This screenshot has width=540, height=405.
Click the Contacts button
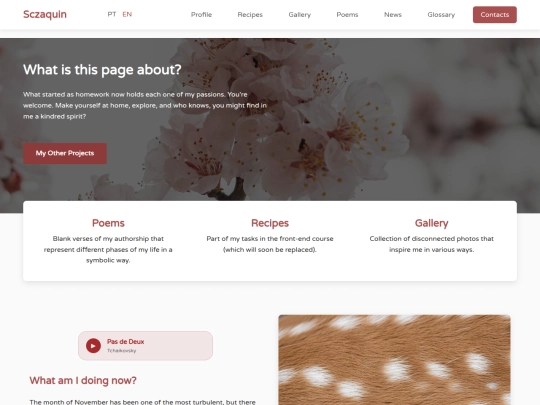click(495, 14)
